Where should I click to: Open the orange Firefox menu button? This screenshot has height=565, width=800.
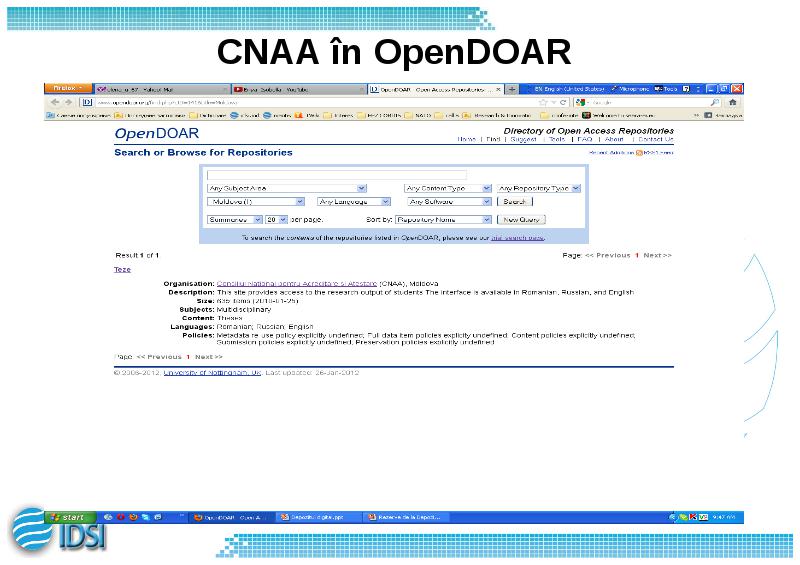[x=68, y=88]
